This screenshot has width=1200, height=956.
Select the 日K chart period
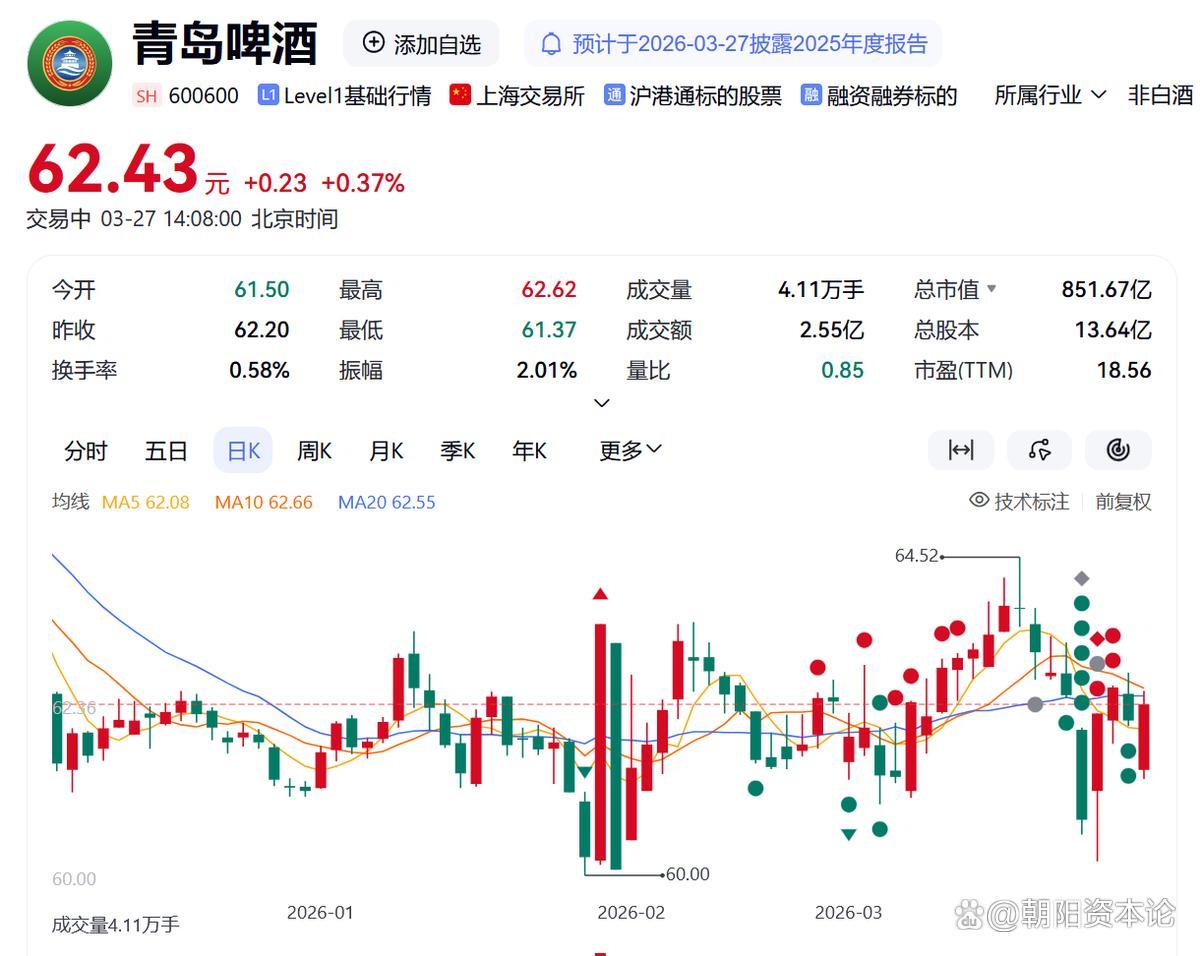click(243, 451)
